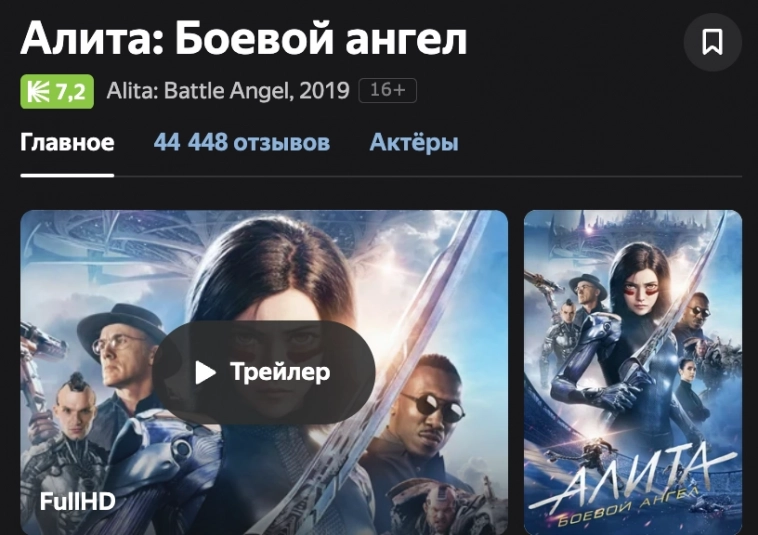Viewport: 758px width, 535px height.
Task: Click the Kinopoisk logo in rating badge
Action: click(x=38, y=91)
